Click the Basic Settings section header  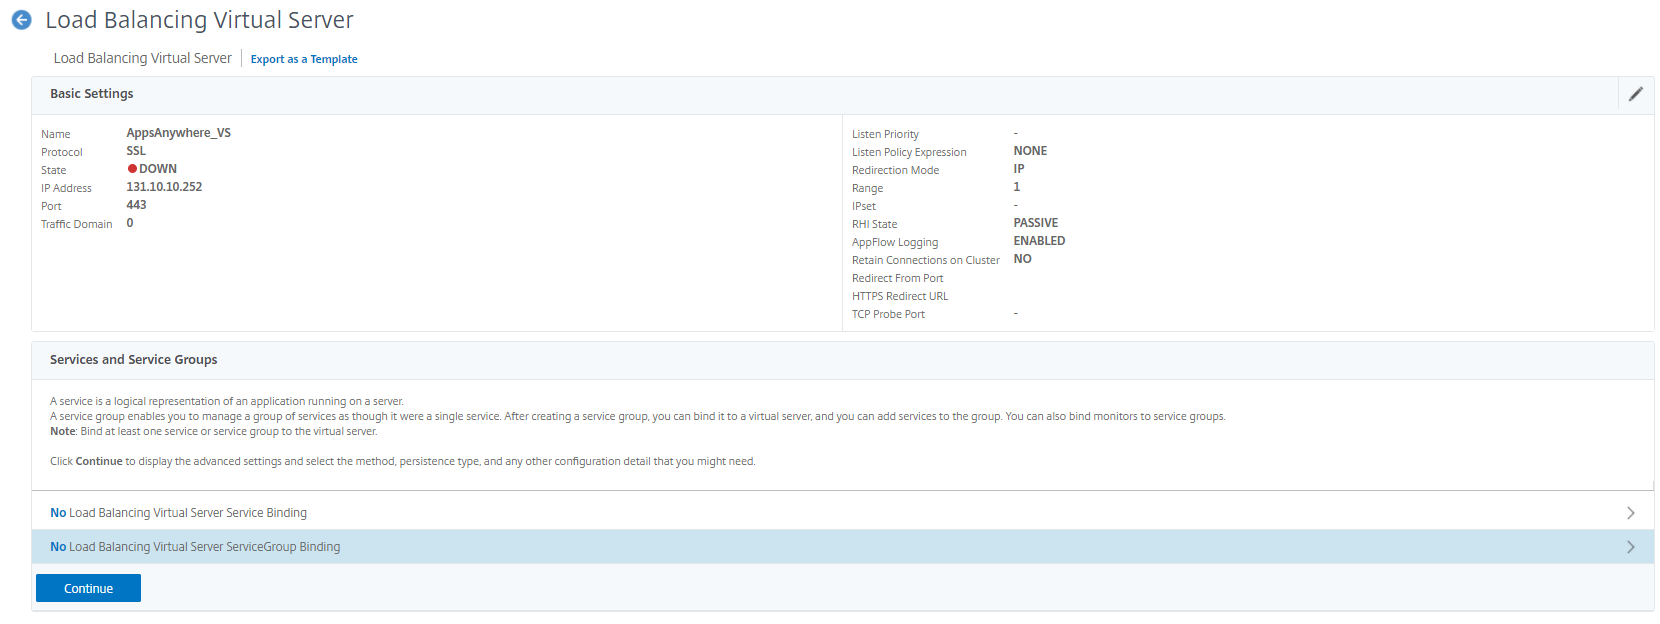click(92, 94)
